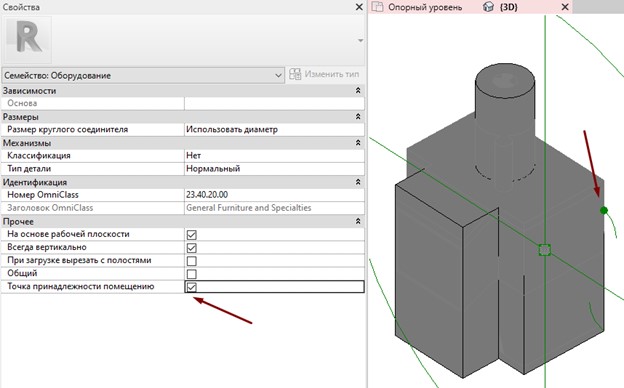Collapse the Зависимости section
The image size is (624, 388).
(358, 91)
